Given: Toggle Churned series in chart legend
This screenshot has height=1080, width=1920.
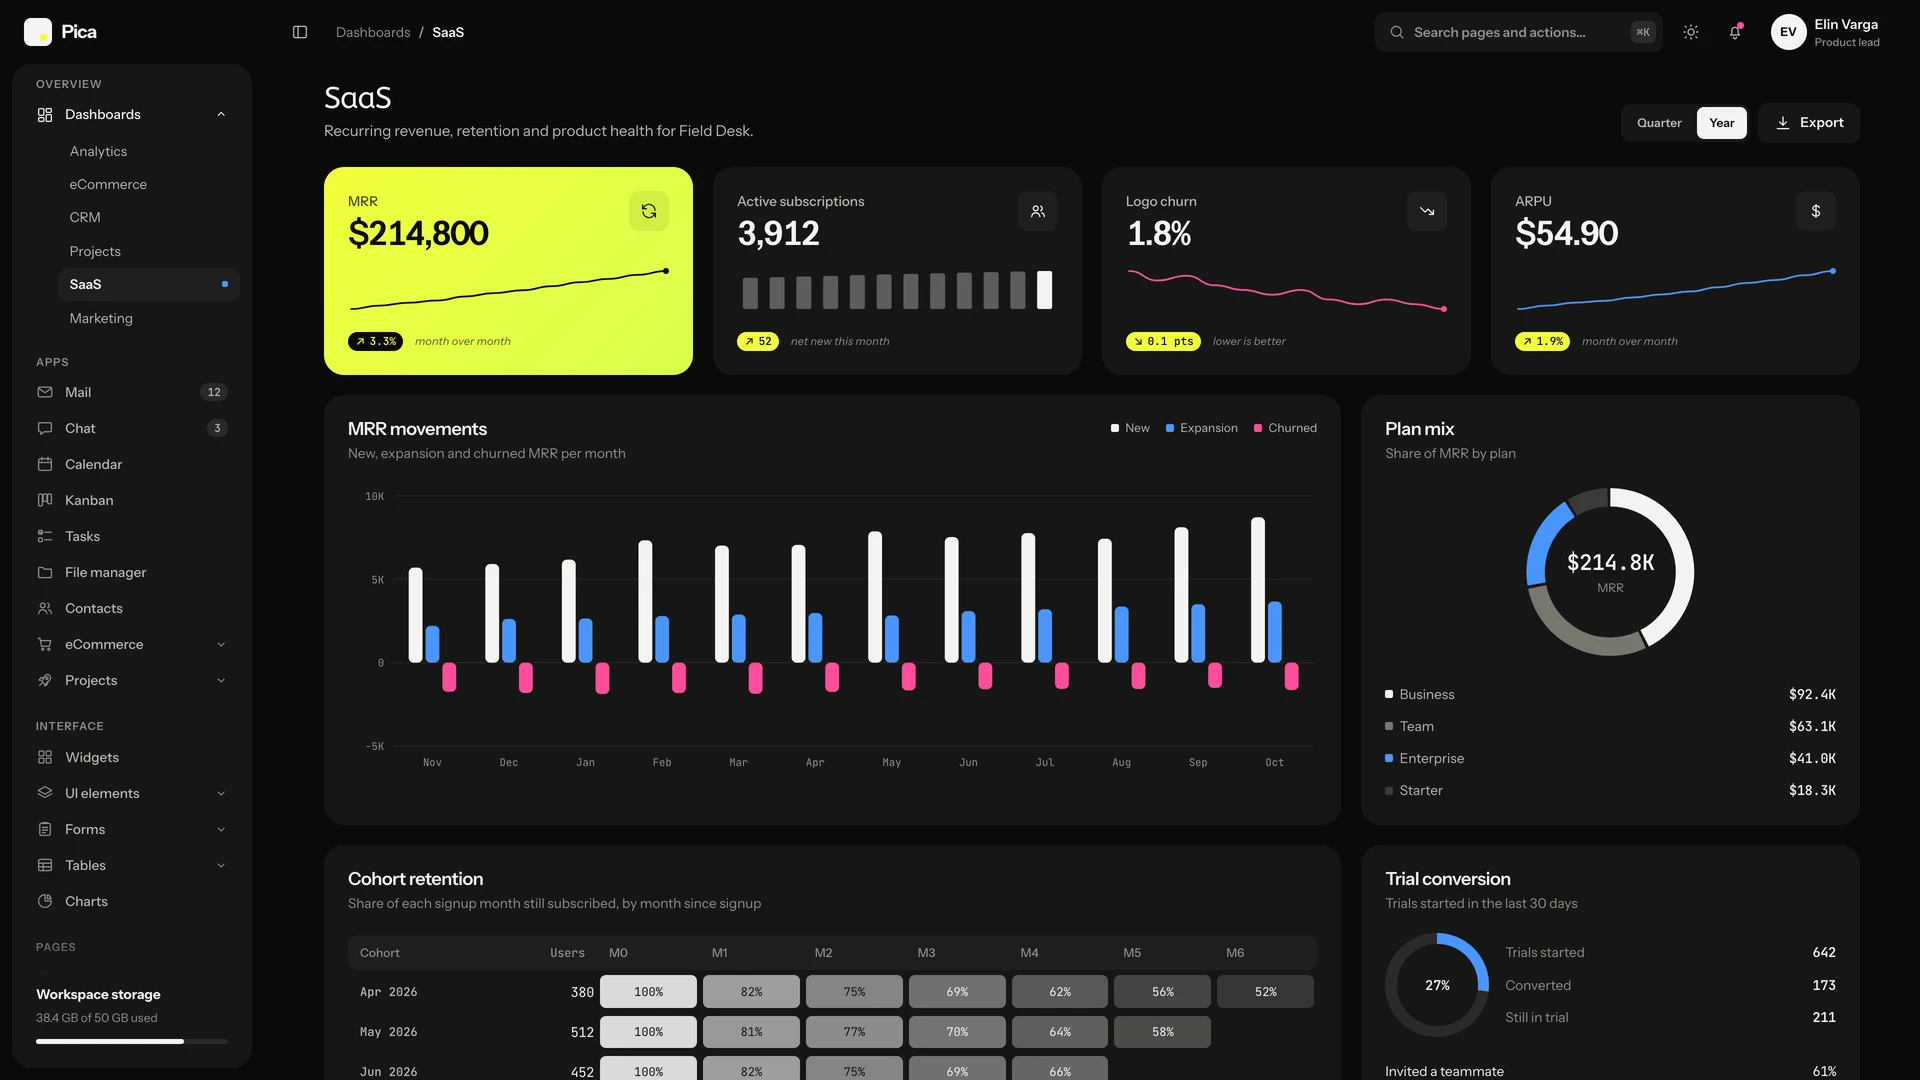Looking at the screenshot, I should coord(1285,428).
